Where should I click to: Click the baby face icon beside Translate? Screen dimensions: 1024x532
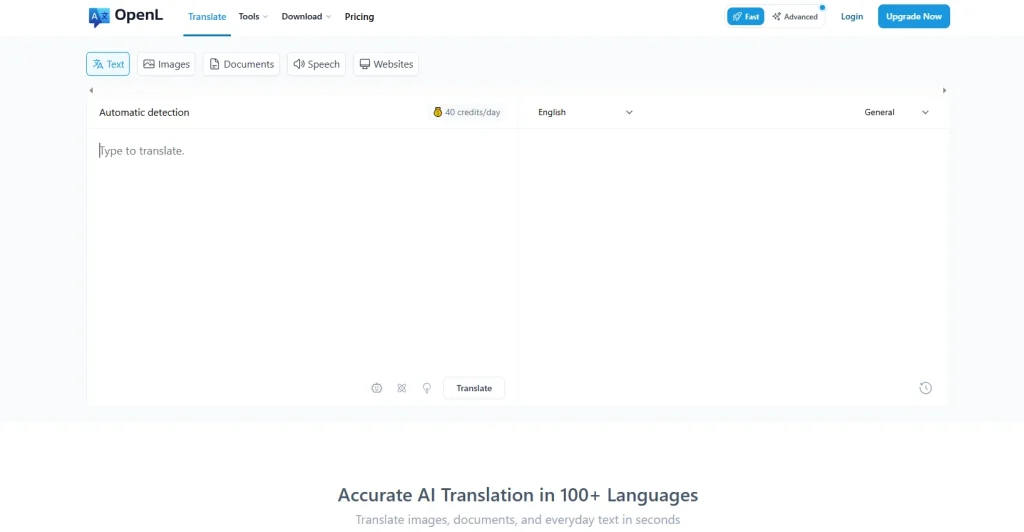(377, 388)
